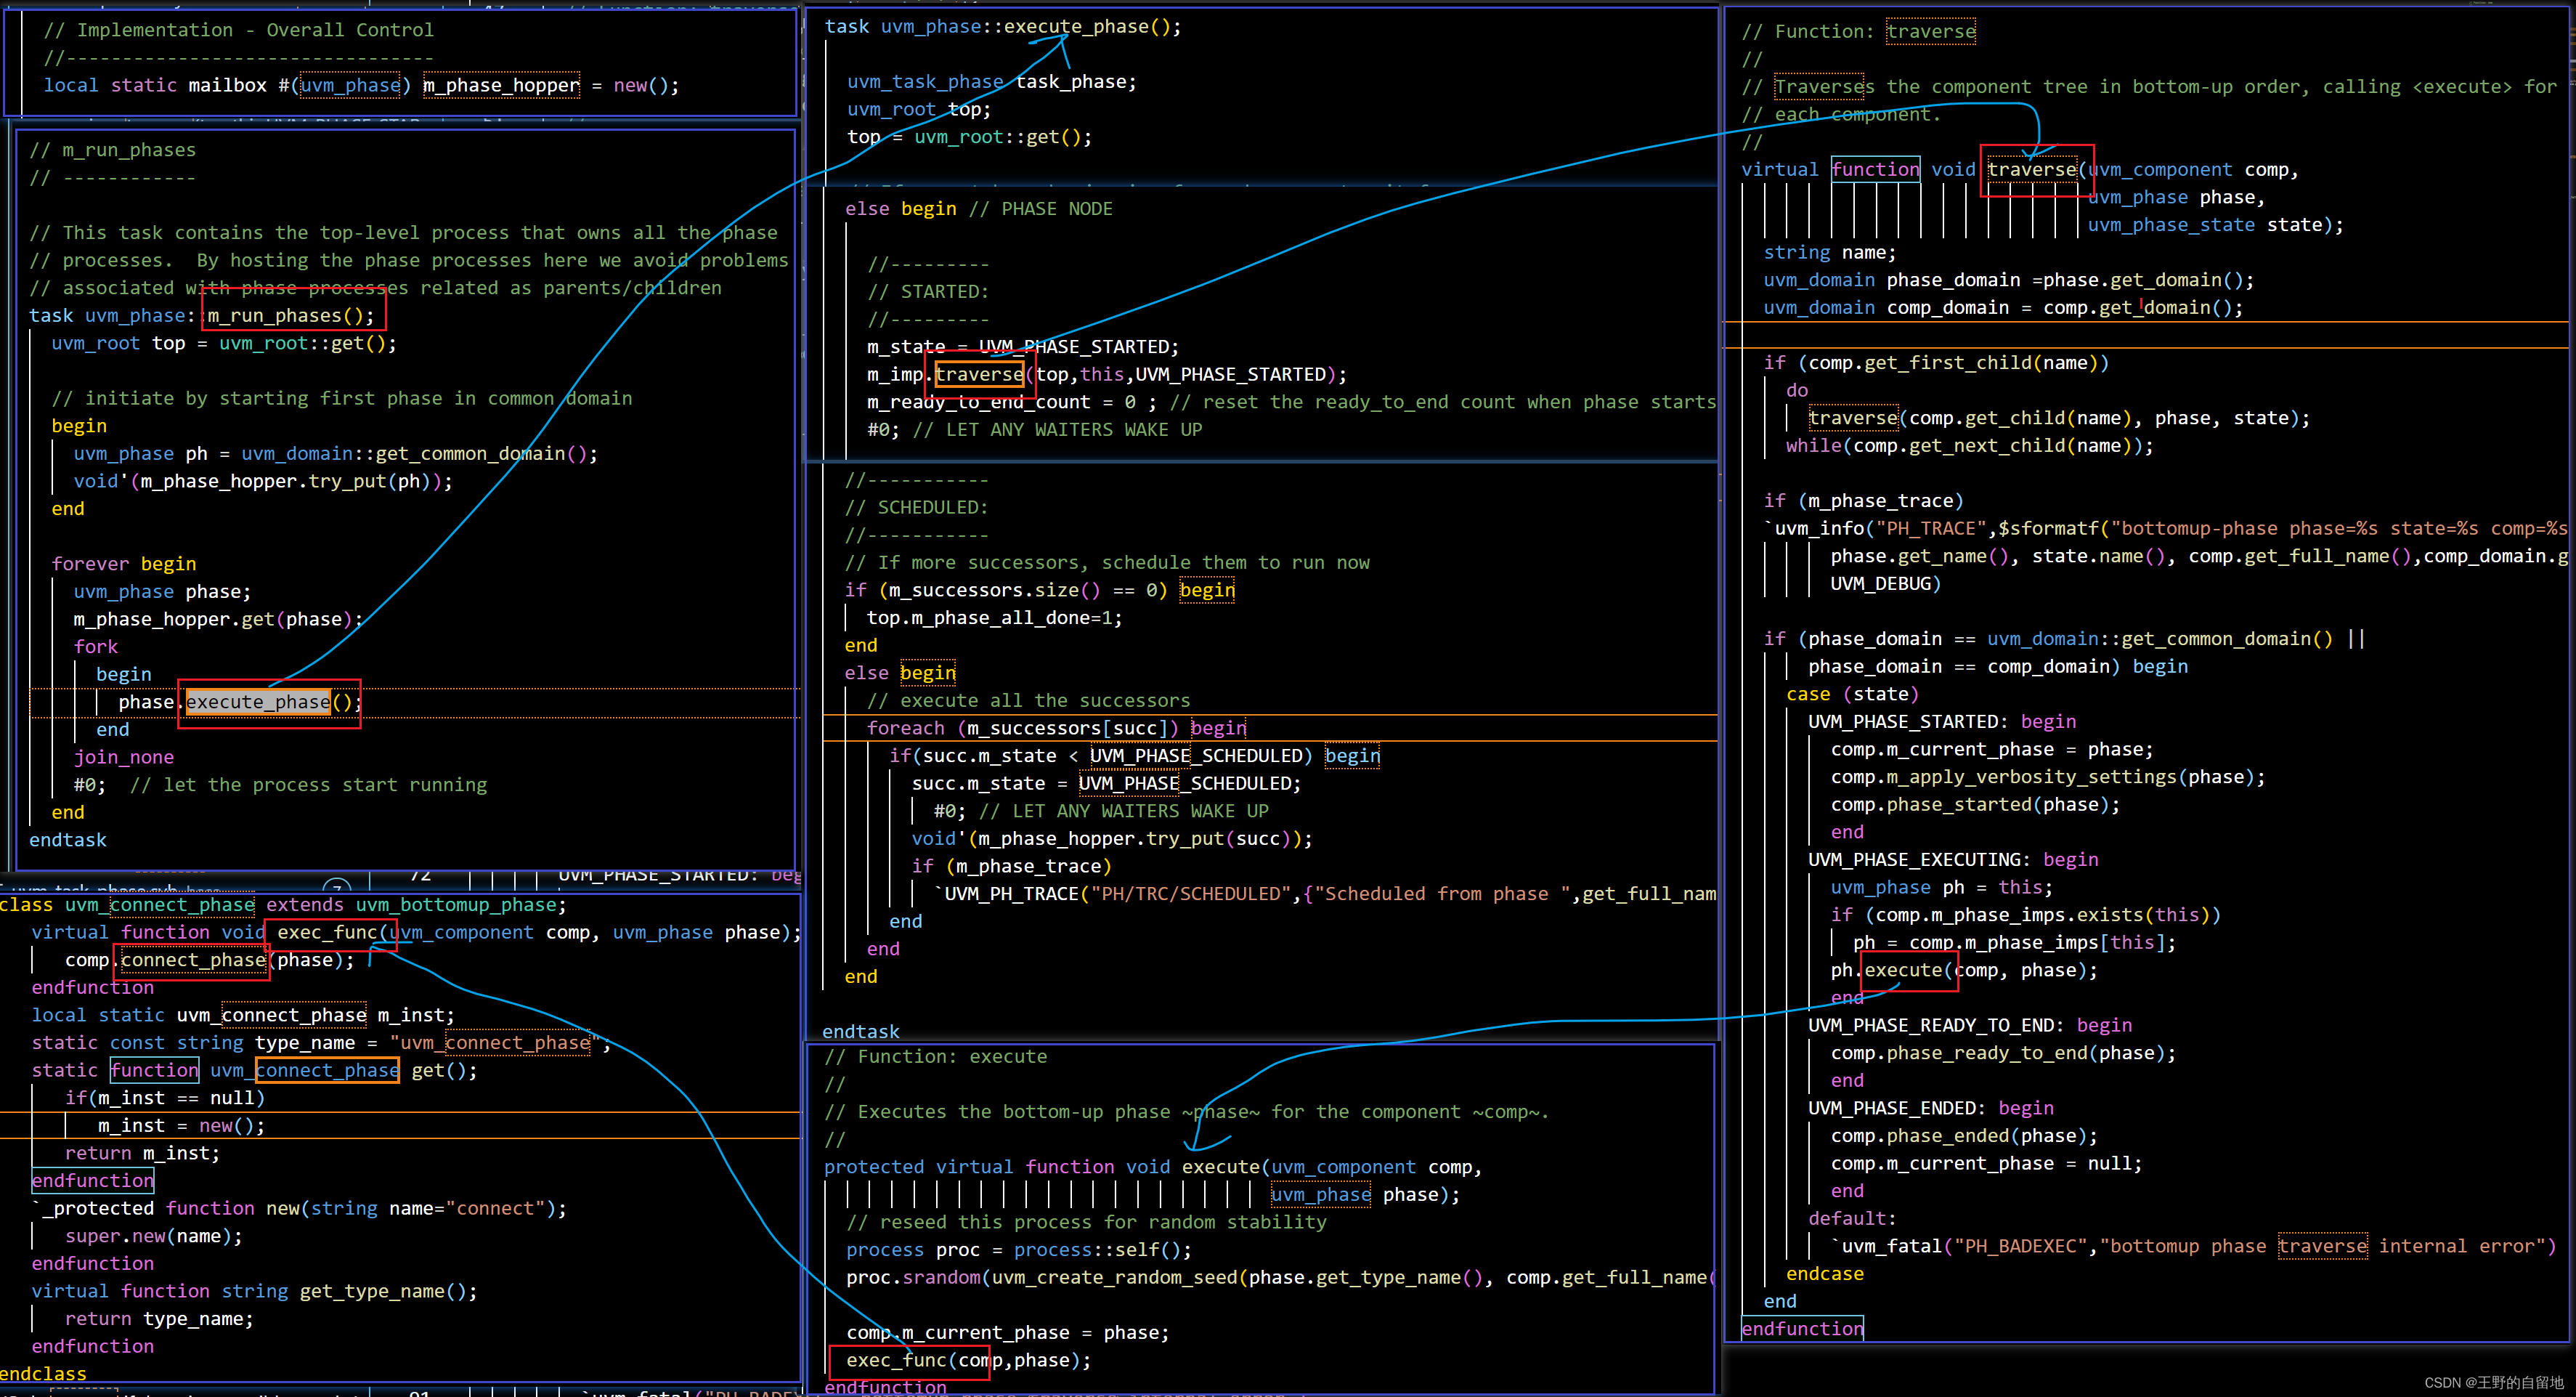Click the 'void'(m_phase_hopper.try_put(ph));' line

tap(263, 481)
